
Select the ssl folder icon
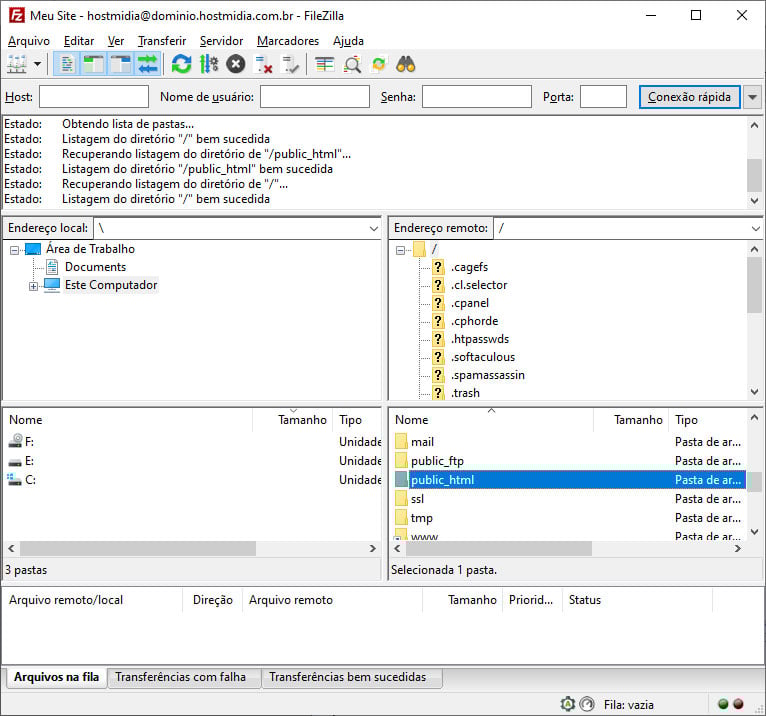pos(401,499)
